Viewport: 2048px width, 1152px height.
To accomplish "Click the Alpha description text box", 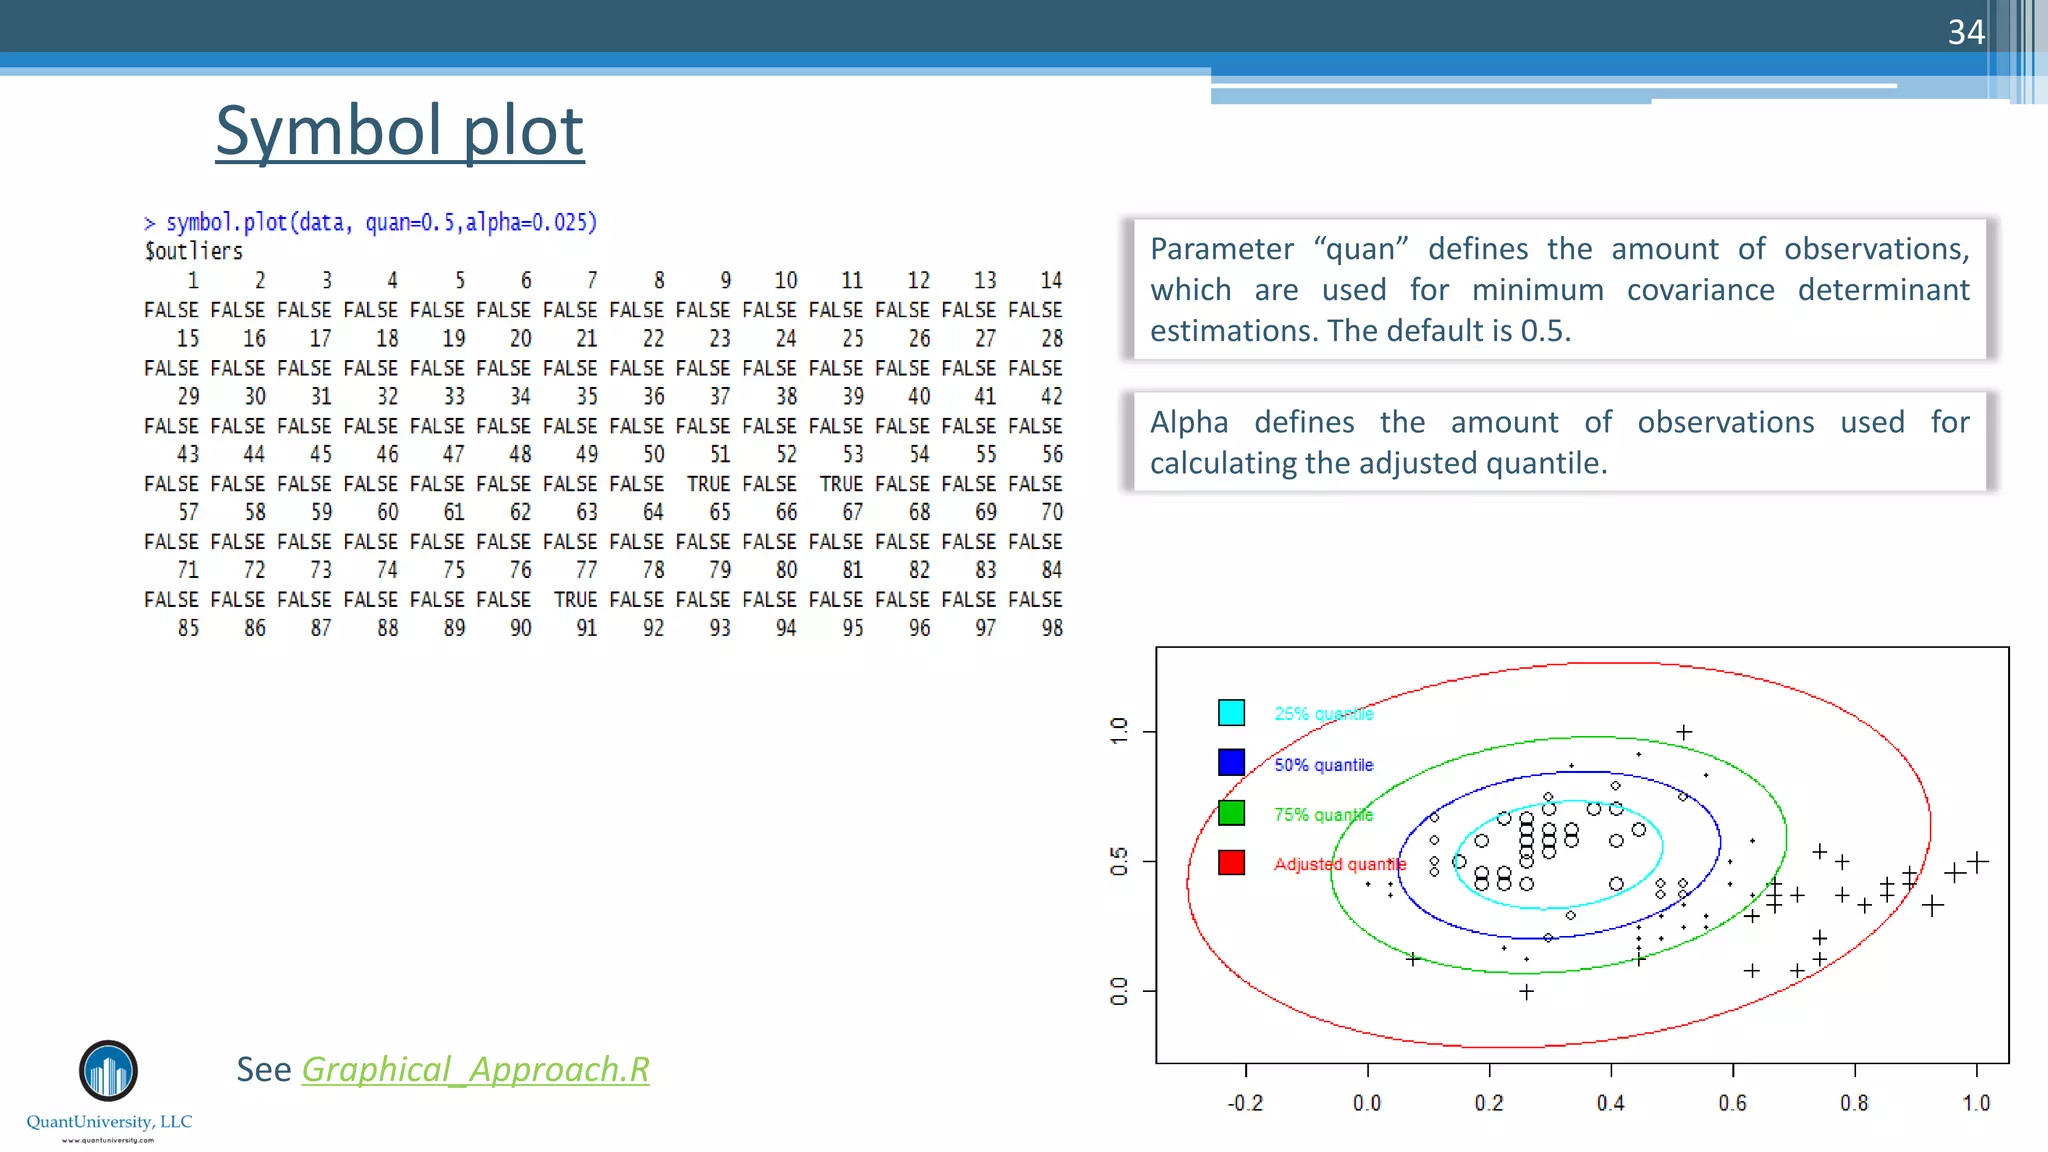I will (x=1558, y=442).
